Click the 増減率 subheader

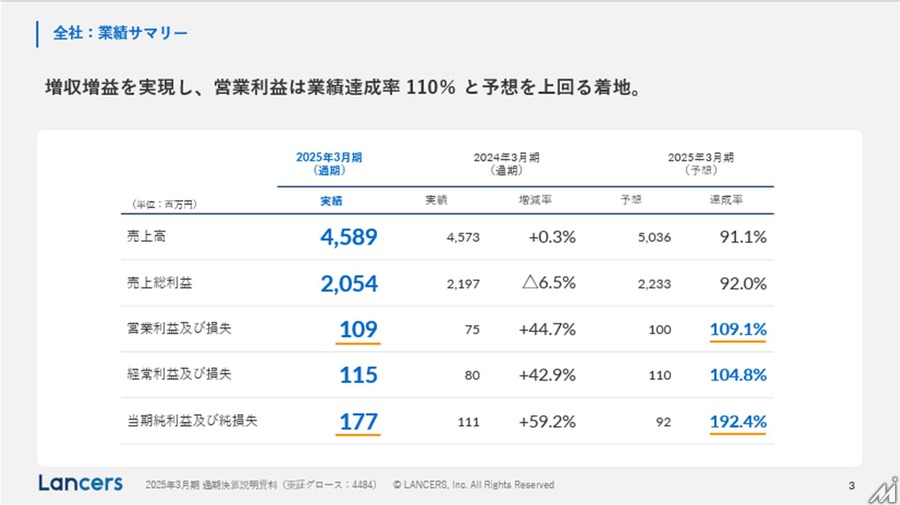(x=535, y=200)
